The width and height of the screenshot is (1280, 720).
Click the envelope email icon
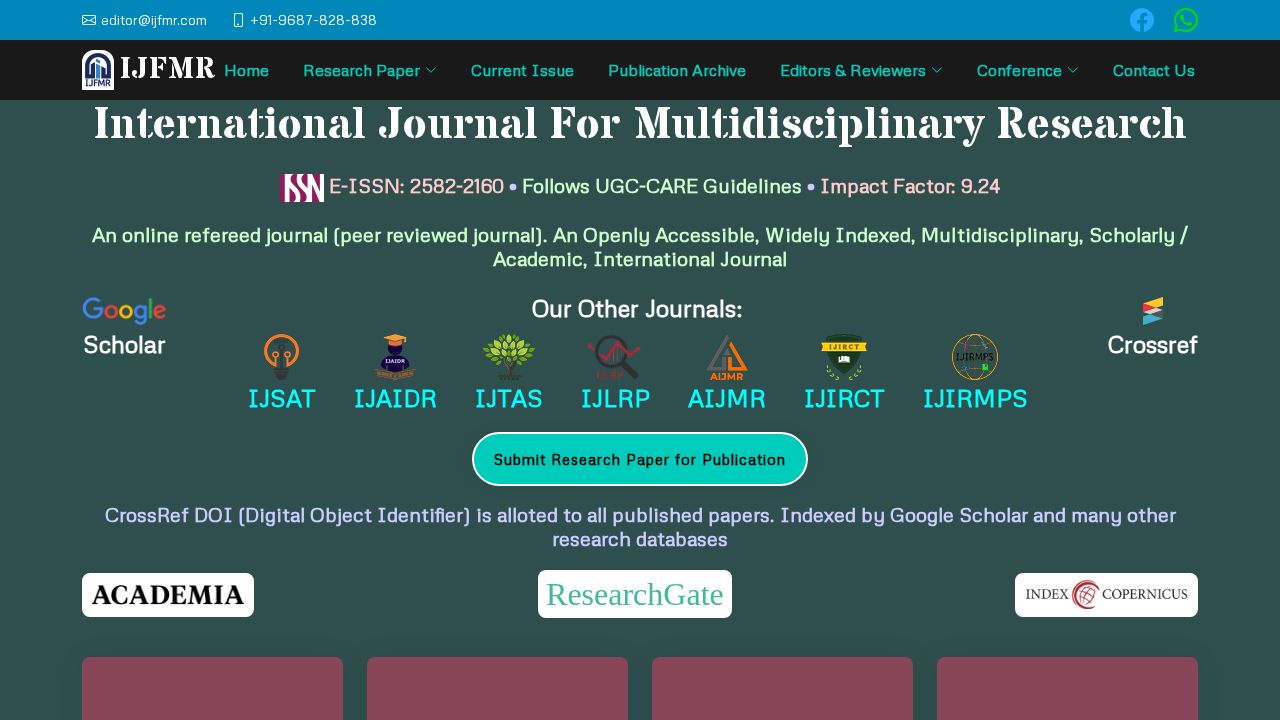click(x=89, y=20)
